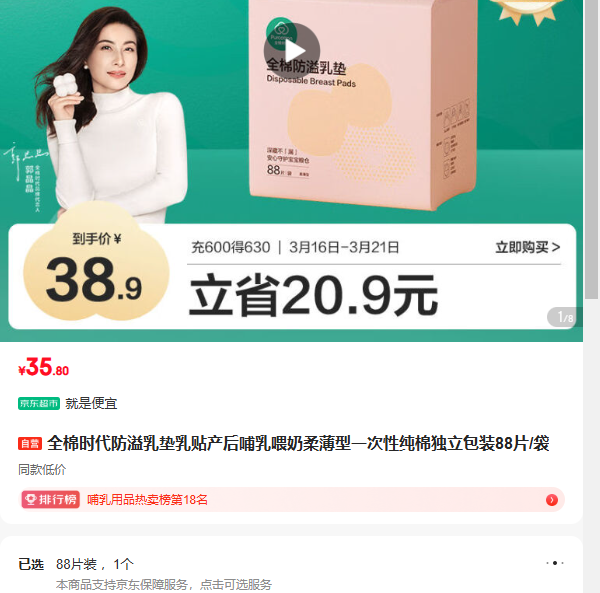
Task: Open 哺乳用品热卖榜第18名 ranking link
Action: [148, 500]
